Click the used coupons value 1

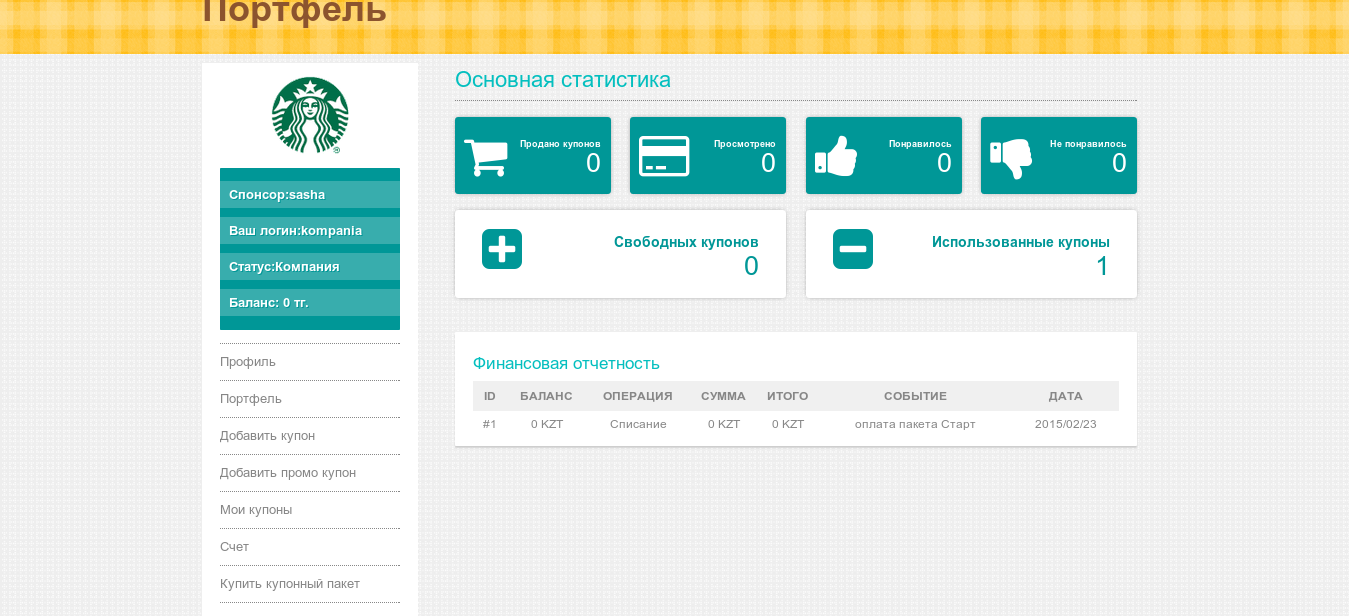(x=1103, y=267)
